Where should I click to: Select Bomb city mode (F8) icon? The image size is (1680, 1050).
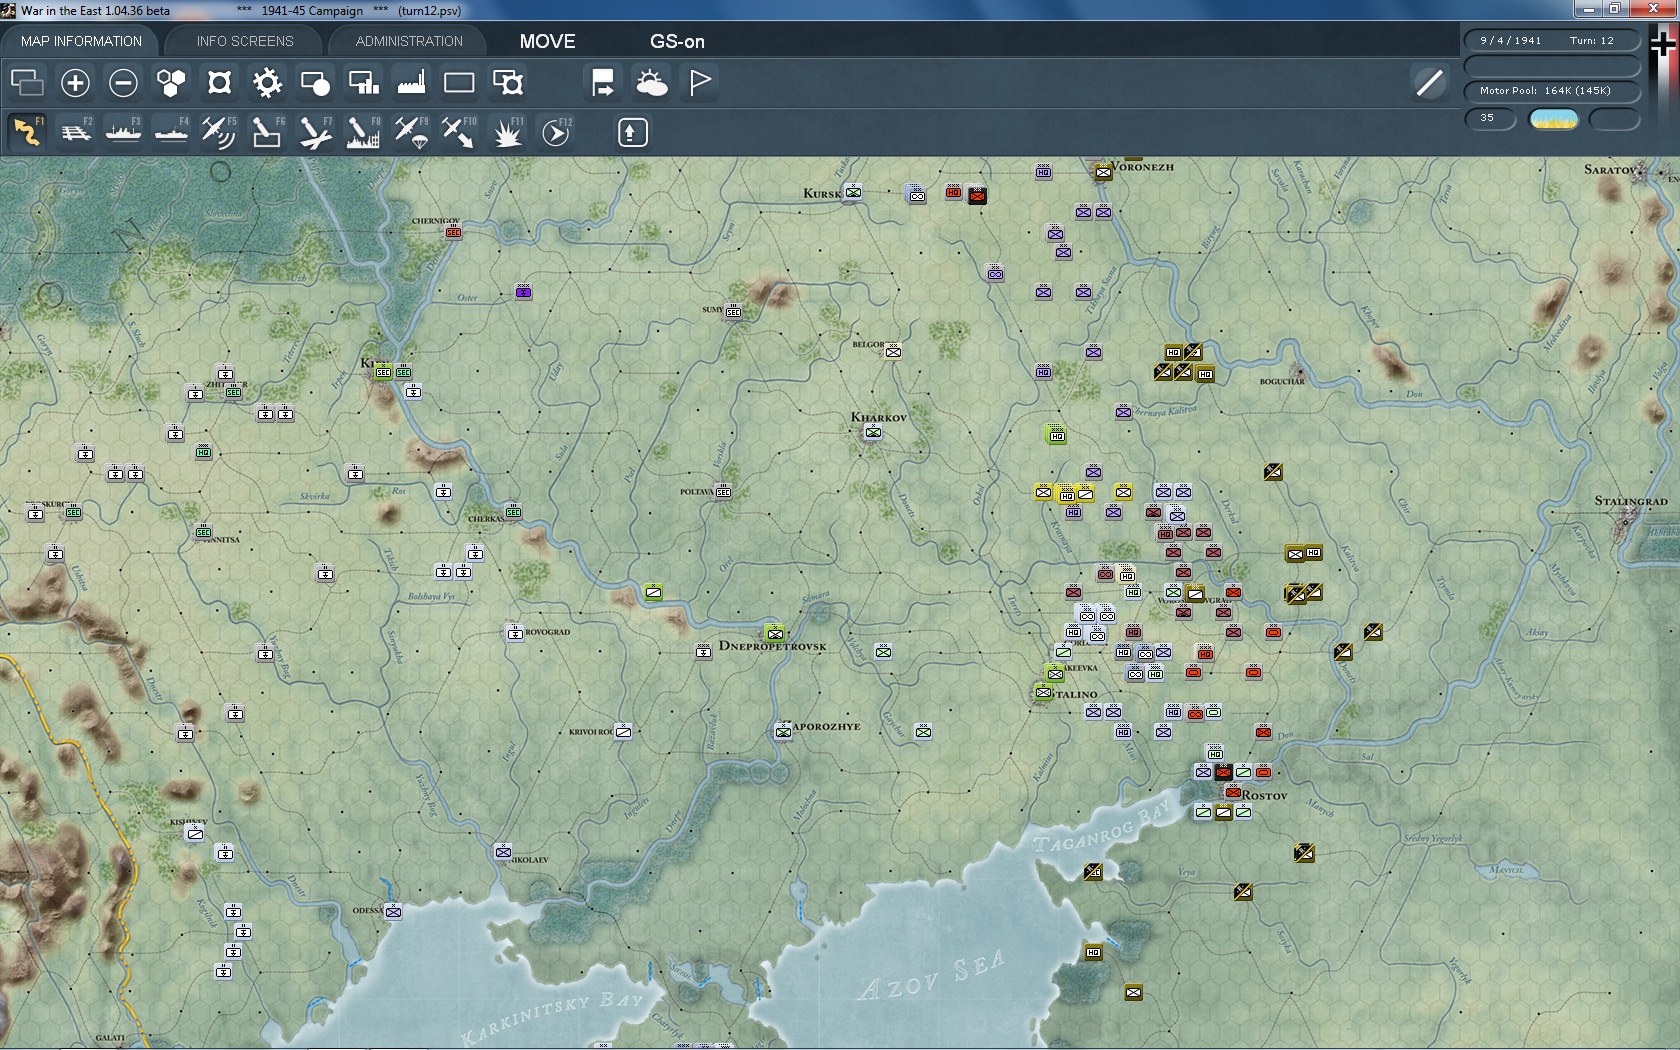pos(363,132)
